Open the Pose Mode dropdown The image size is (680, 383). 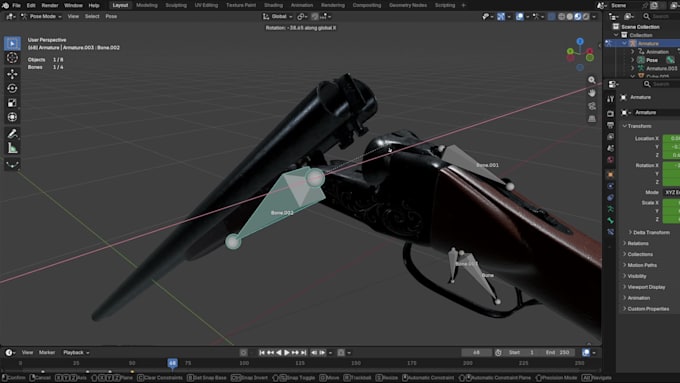pyautogui.click(x=42, y=16)
